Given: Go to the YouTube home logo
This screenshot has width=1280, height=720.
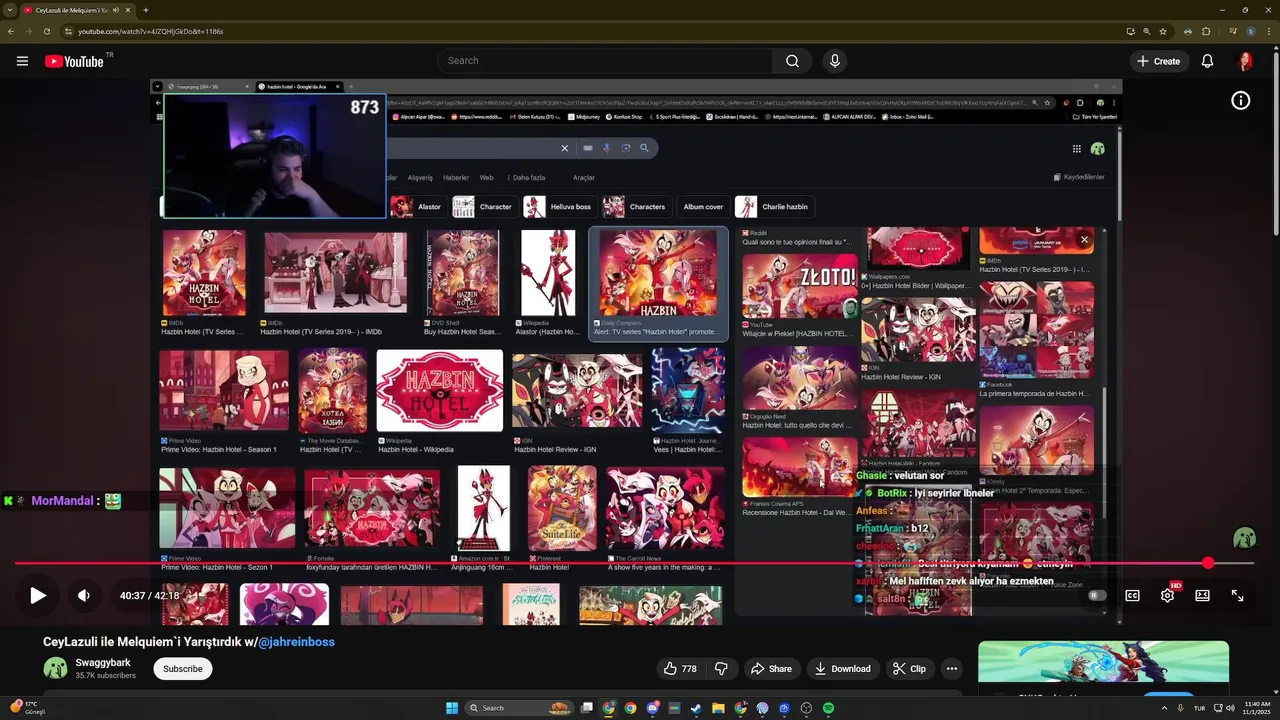Looking at the screenshot, I should pos(74,61).
